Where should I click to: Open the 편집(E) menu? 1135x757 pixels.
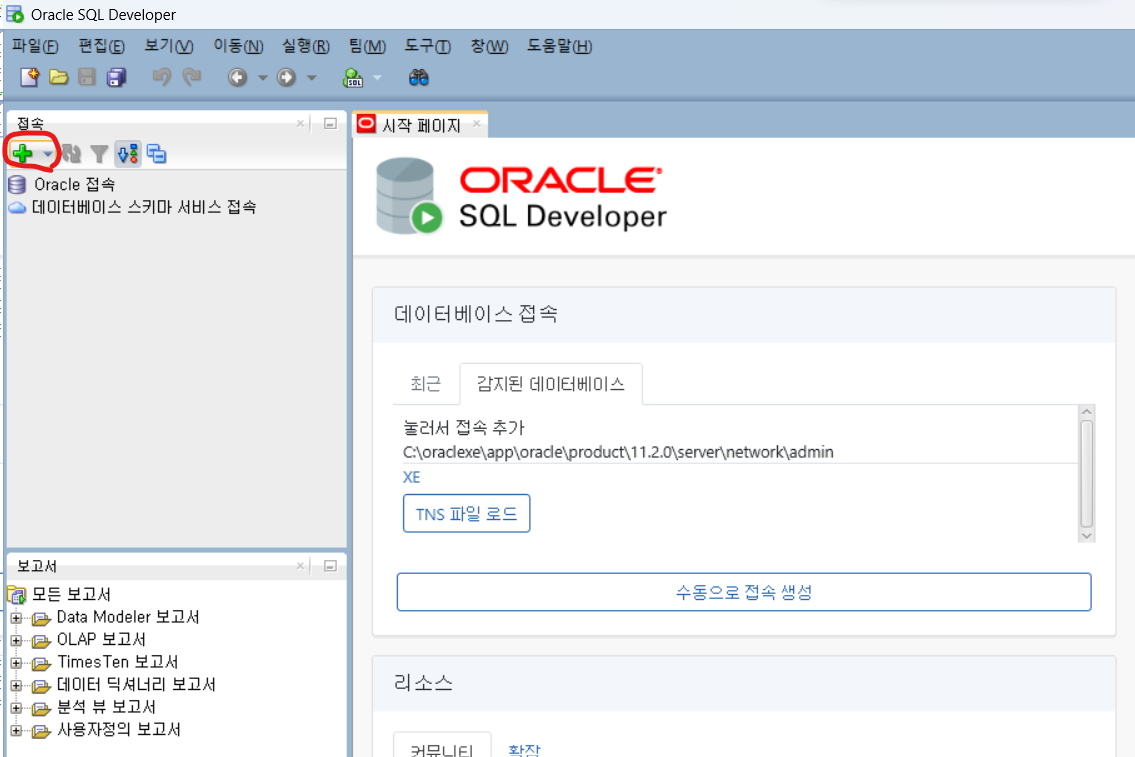[x=101, y=46]
